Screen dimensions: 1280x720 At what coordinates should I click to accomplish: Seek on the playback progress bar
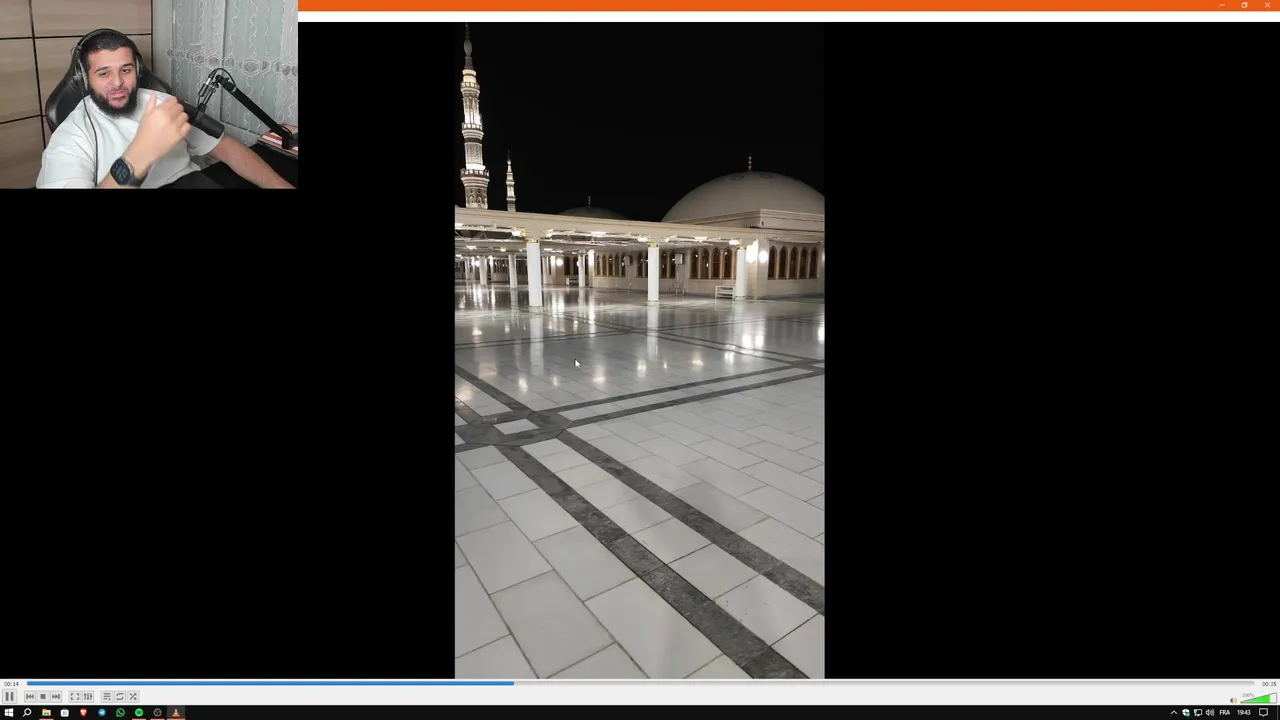coord(640,683)
